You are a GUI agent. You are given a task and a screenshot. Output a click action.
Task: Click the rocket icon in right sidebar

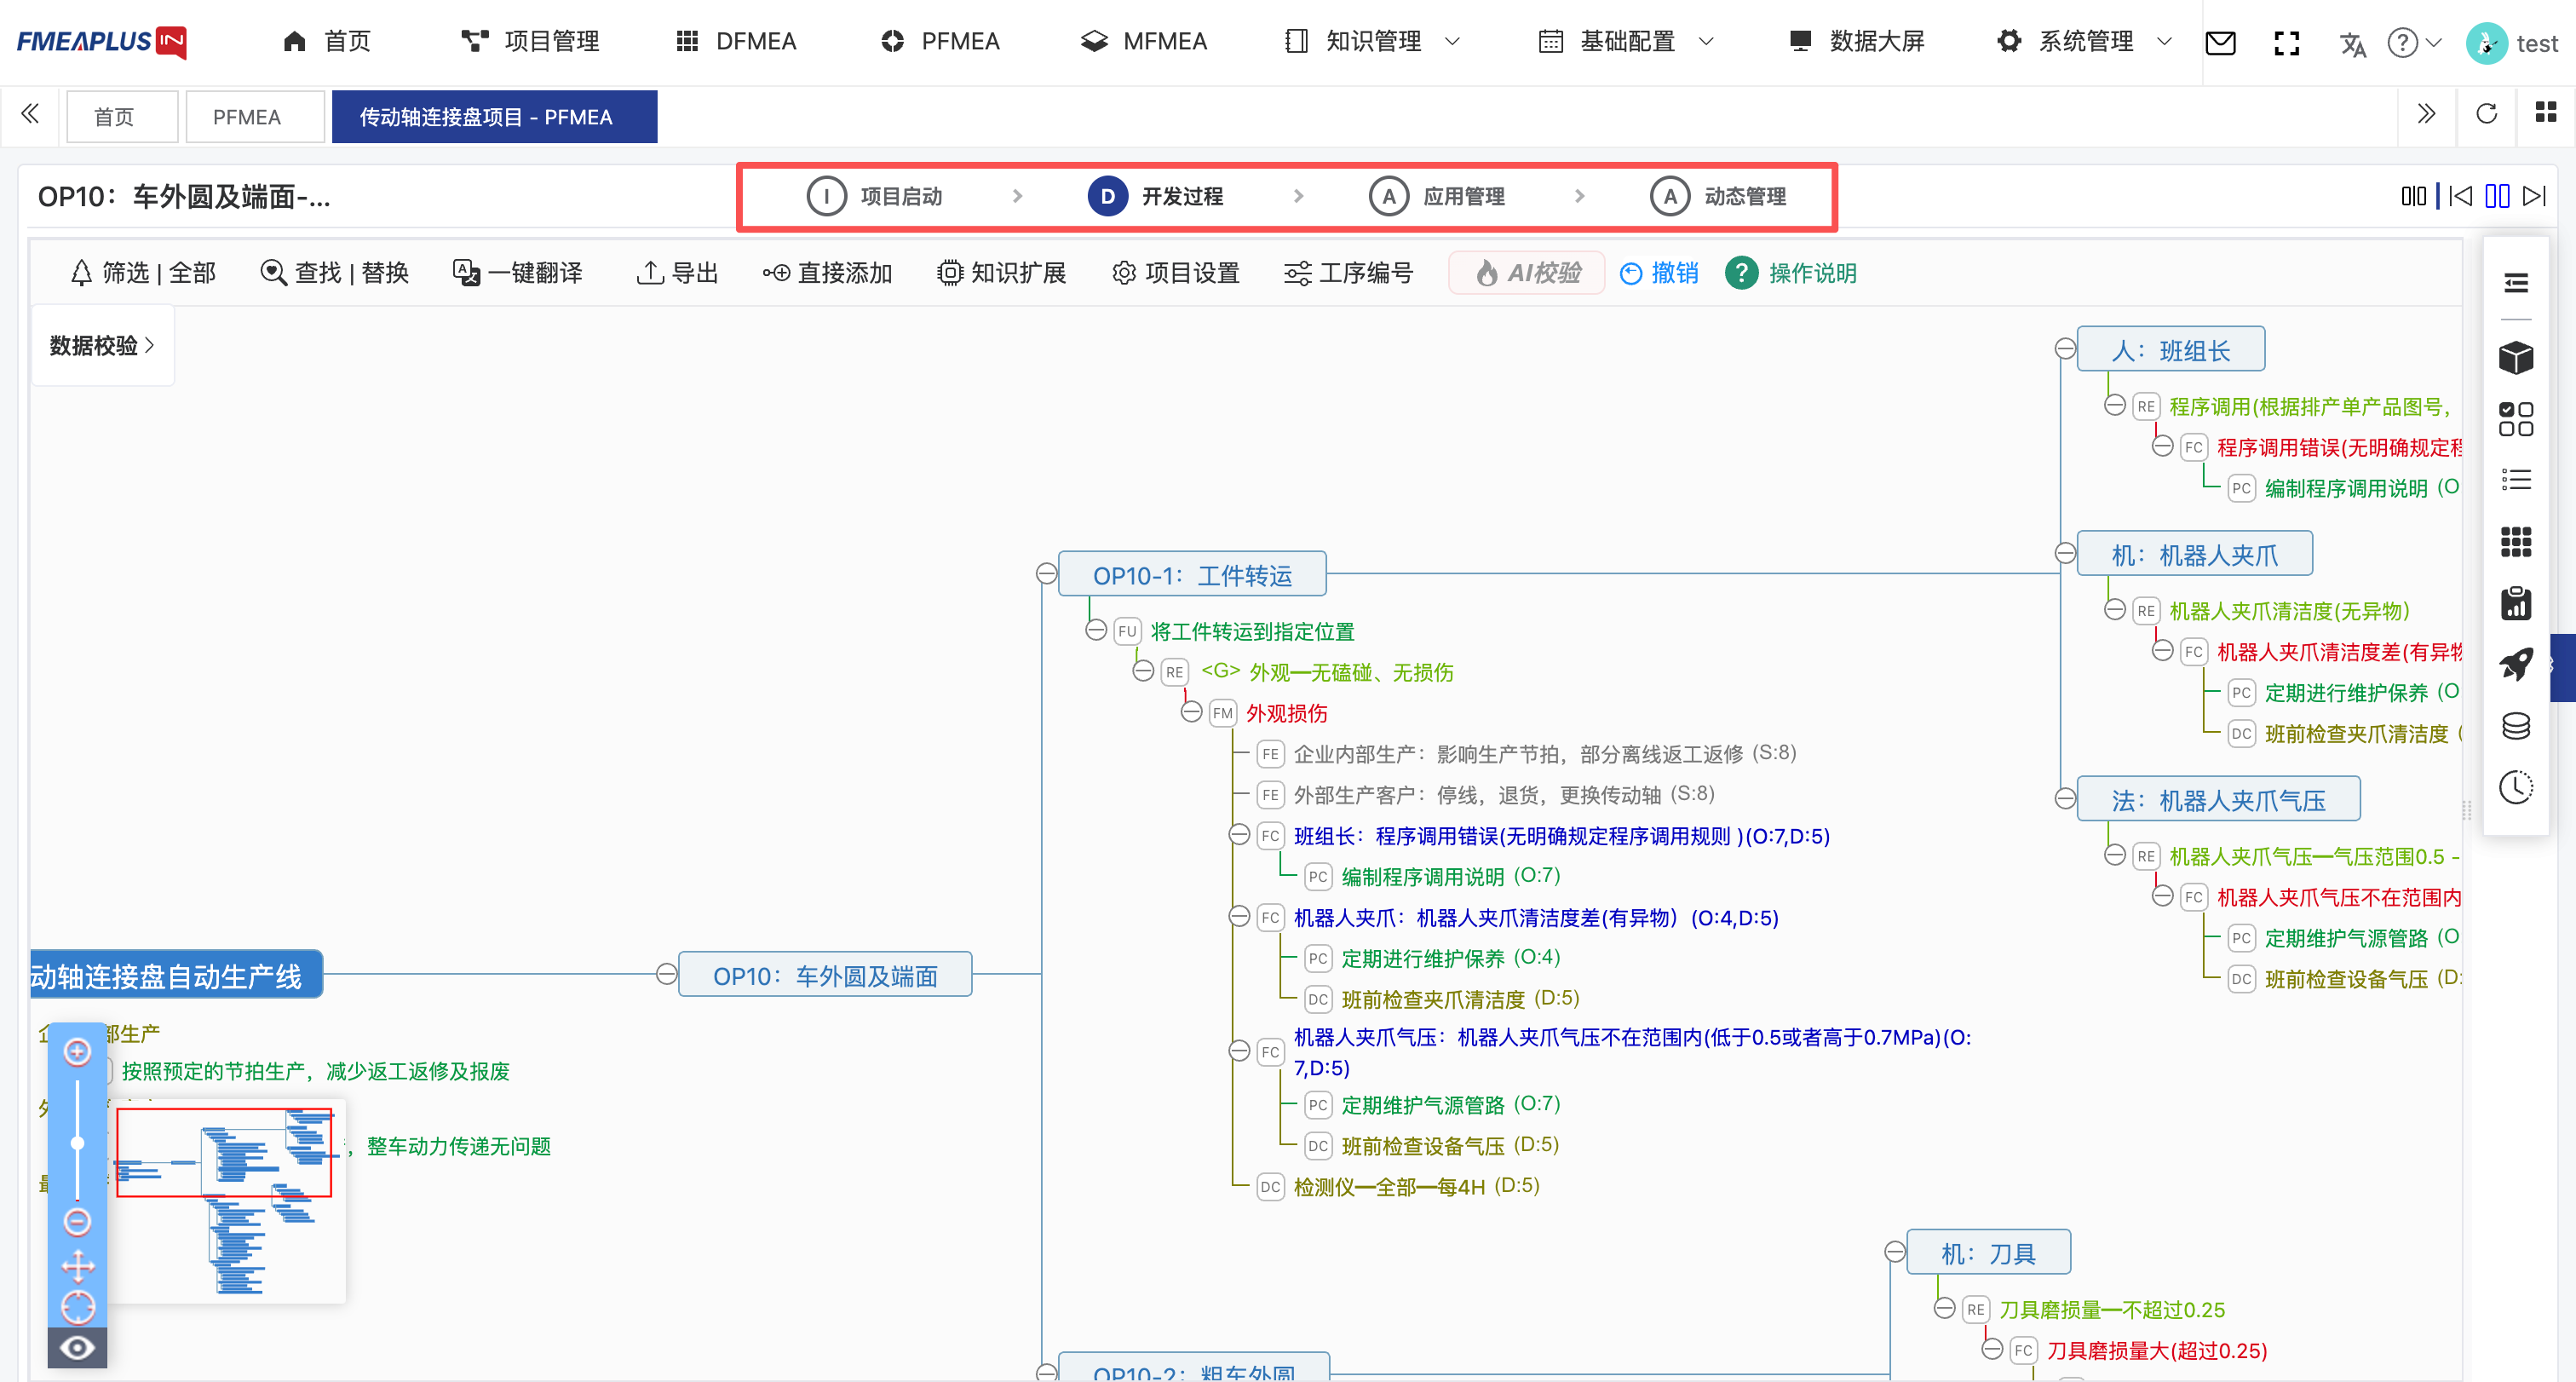click(x=2515, y=663)
